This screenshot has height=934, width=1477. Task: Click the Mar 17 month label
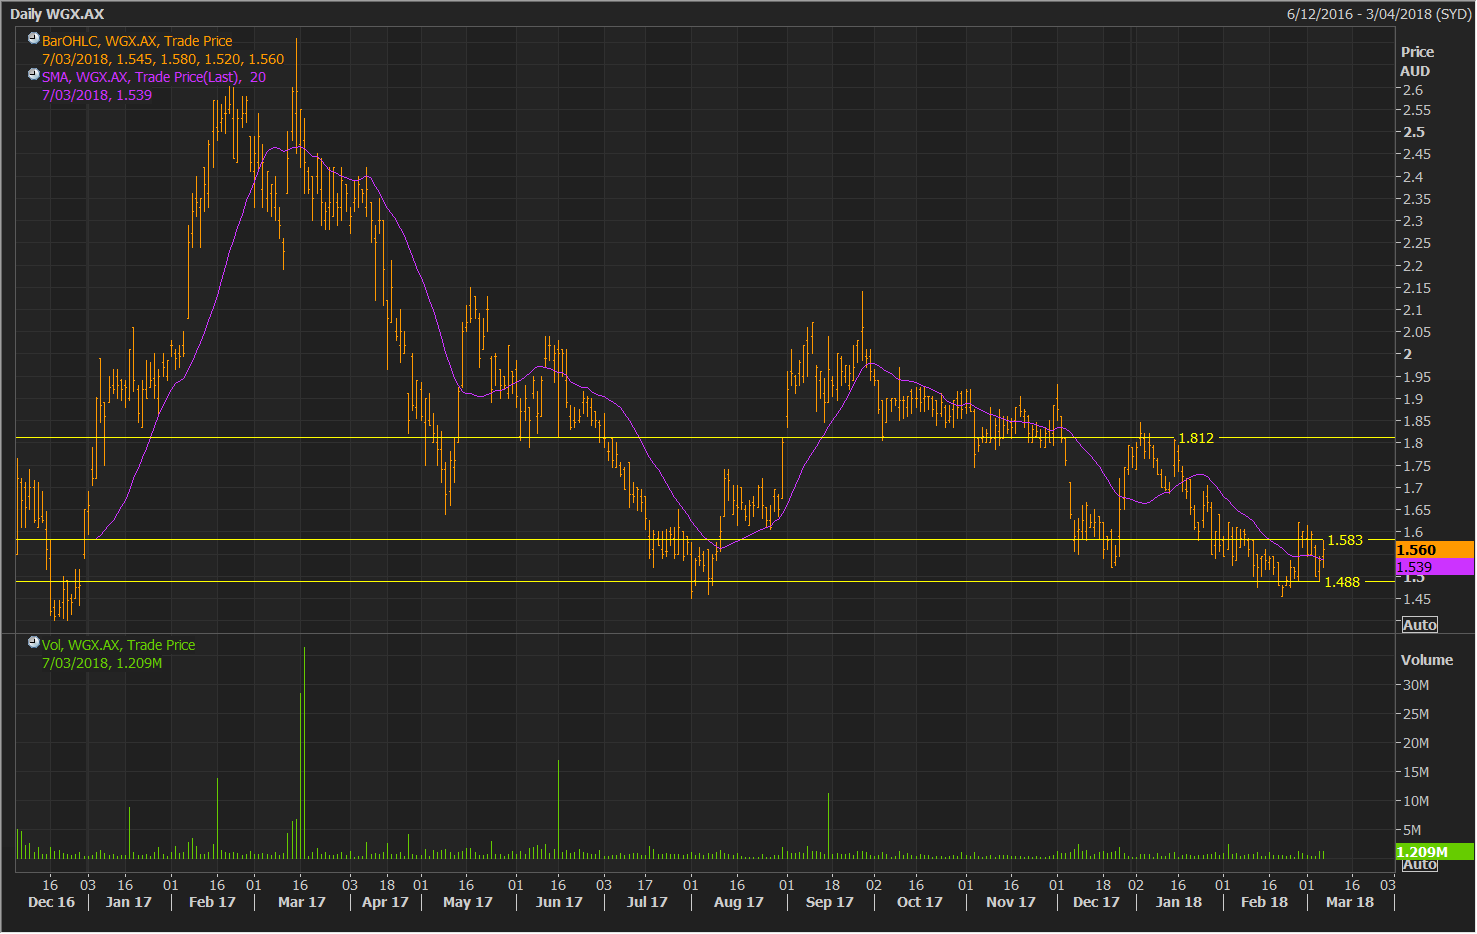tap(301, 902)
